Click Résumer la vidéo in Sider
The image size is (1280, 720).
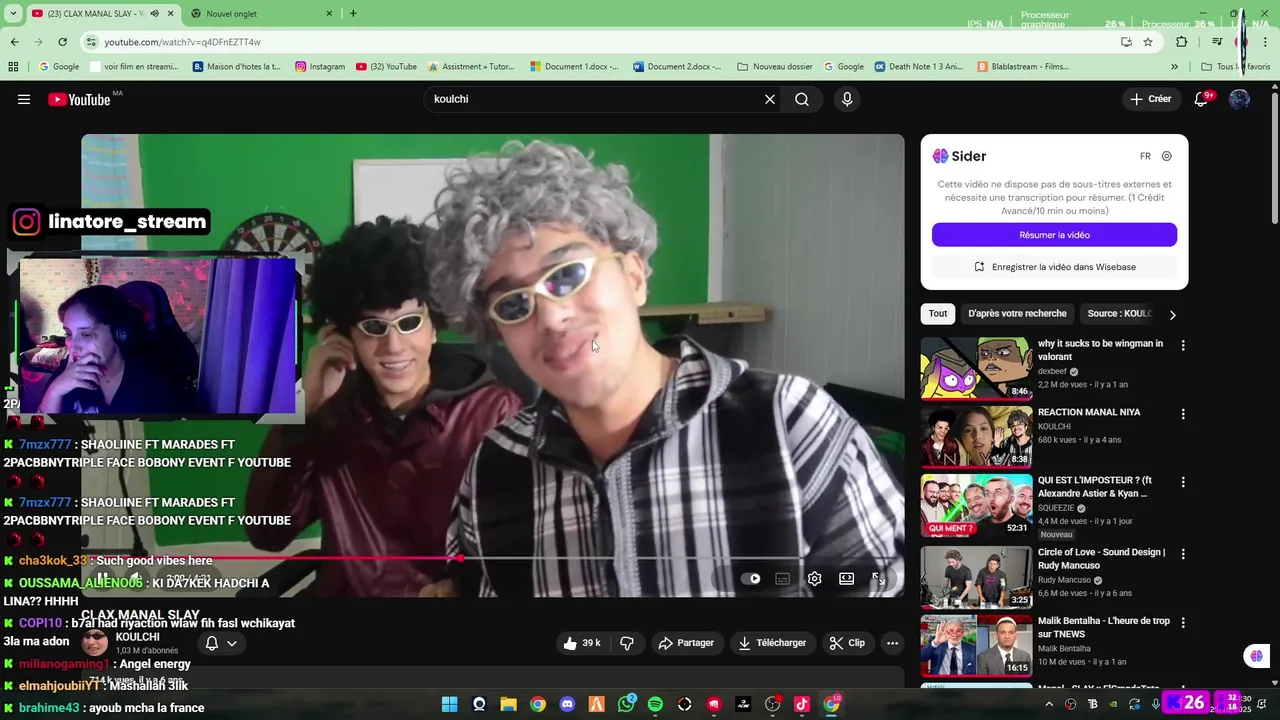pos(1054,235)
